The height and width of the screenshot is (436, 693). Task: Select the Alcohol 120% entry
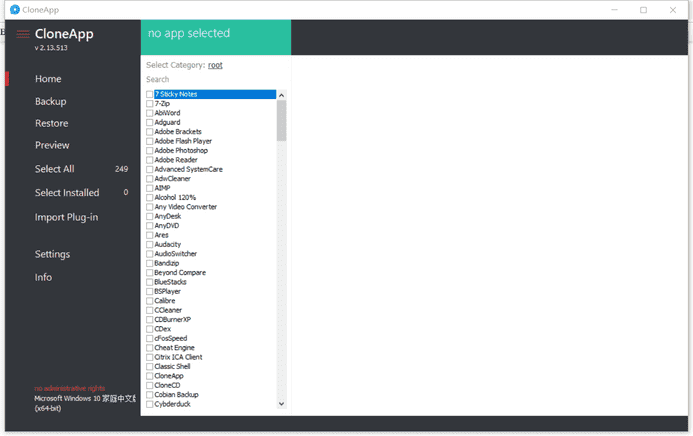click(175, 197)
